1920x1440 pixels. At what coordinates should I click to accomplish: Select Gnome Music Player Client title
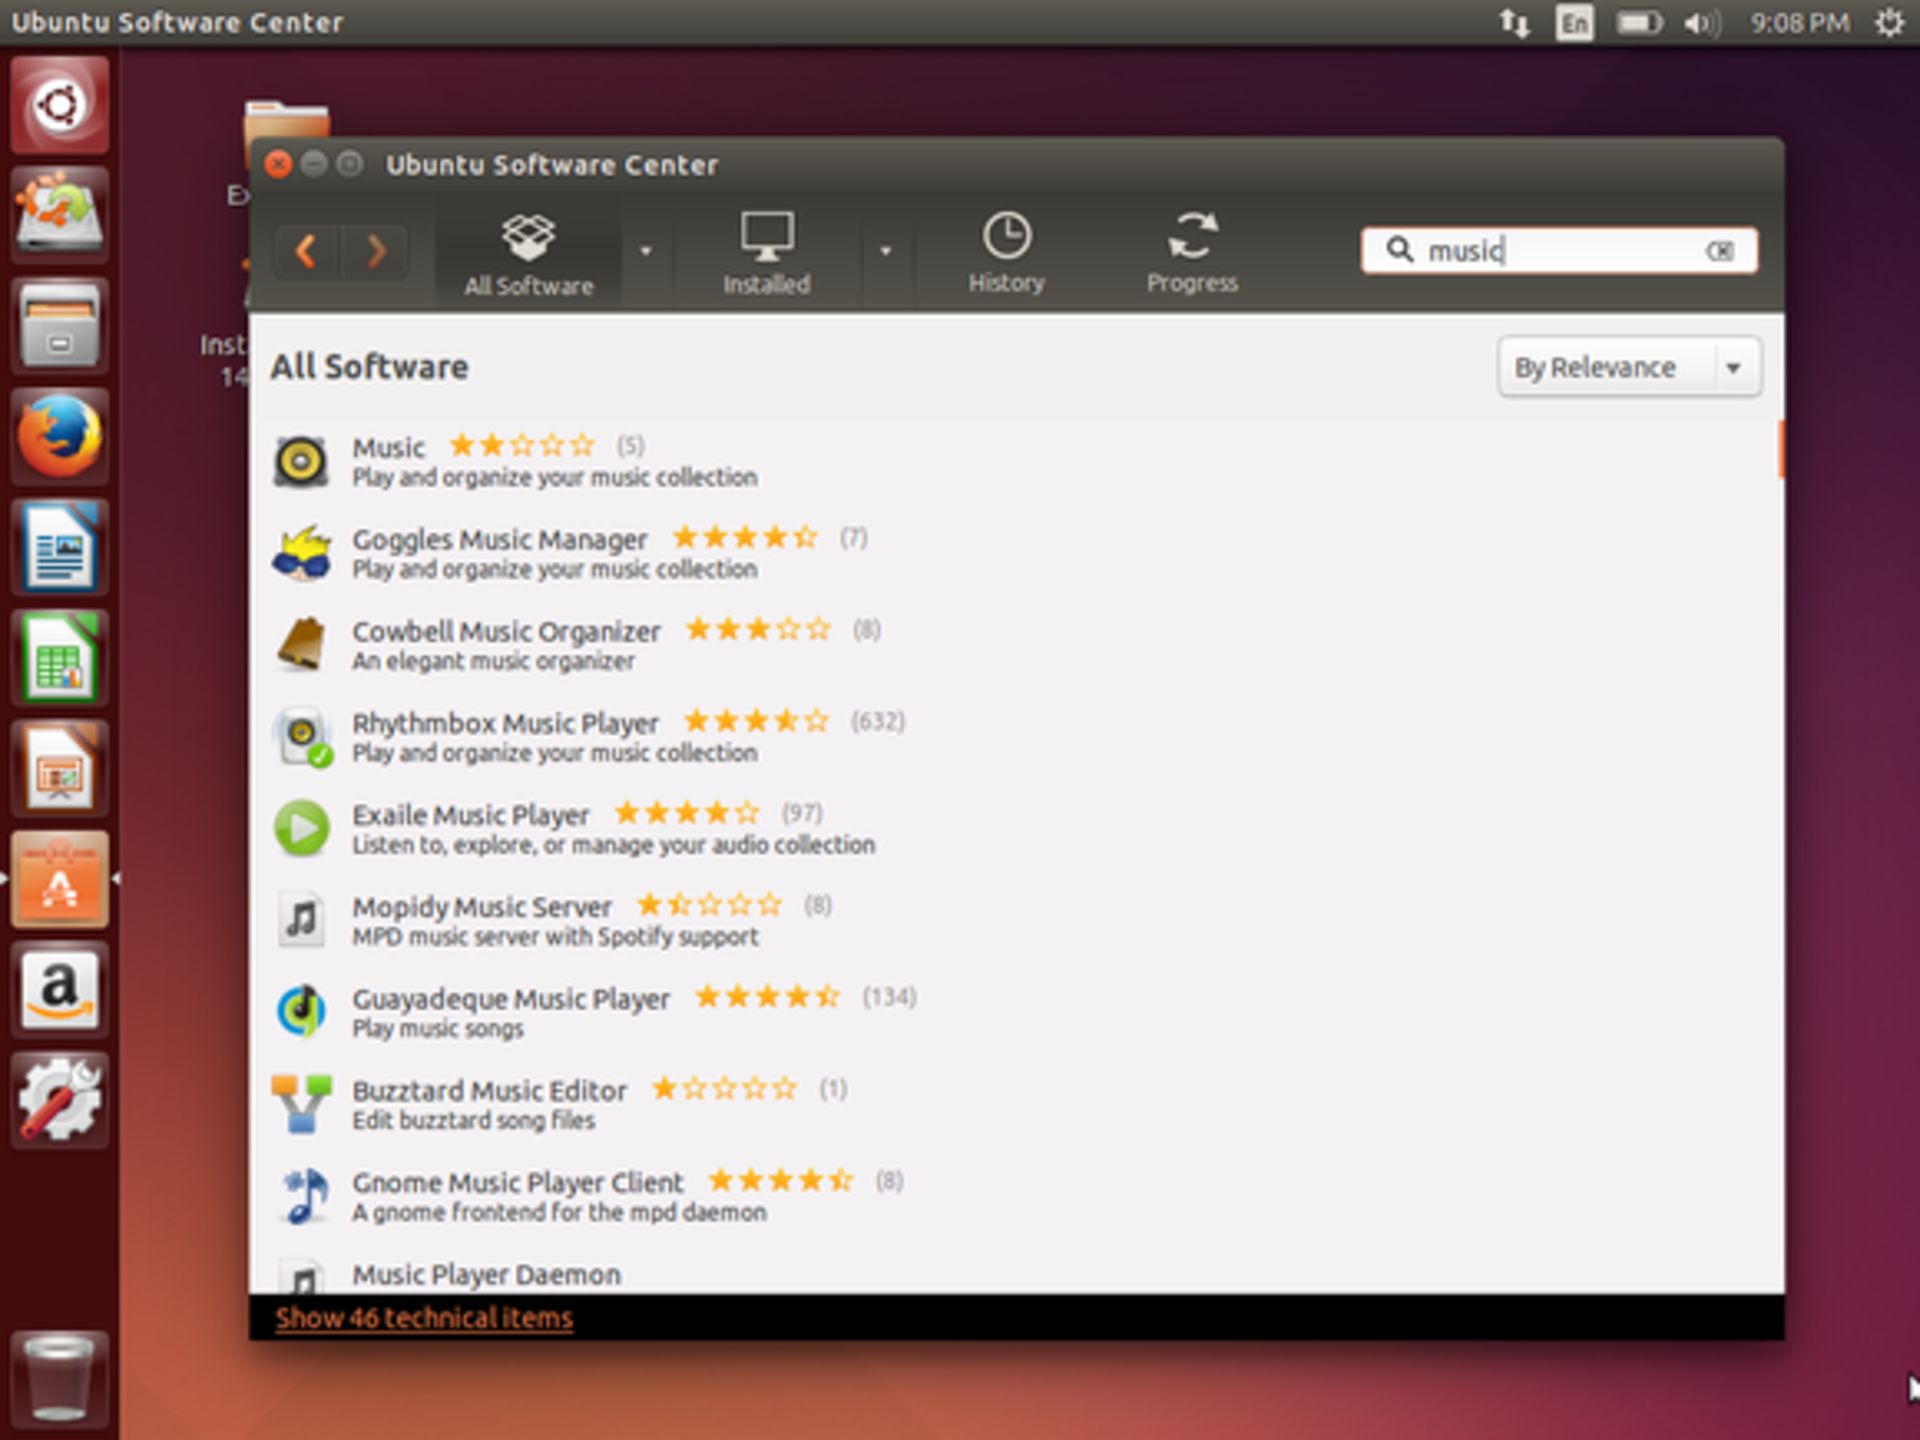click(x=517, y=1182)
